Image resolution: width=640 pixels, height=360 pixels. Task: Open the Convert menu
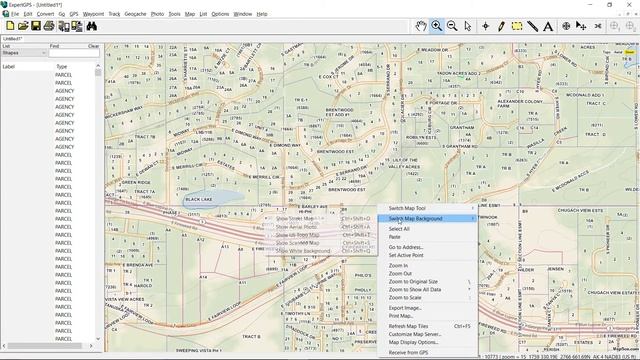click(45, 14)
